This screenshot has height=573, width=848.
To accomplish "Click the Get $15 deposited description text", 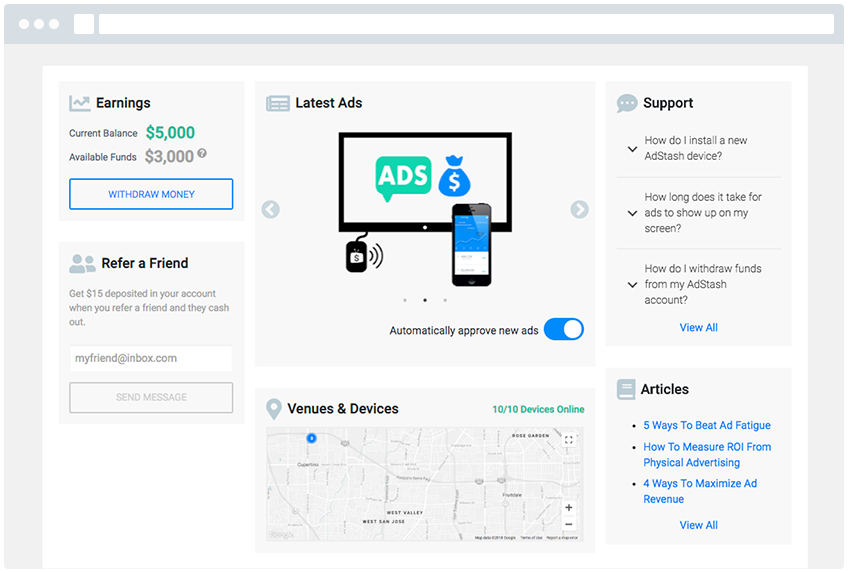I will pyautogui.click(x=149, y=308).
